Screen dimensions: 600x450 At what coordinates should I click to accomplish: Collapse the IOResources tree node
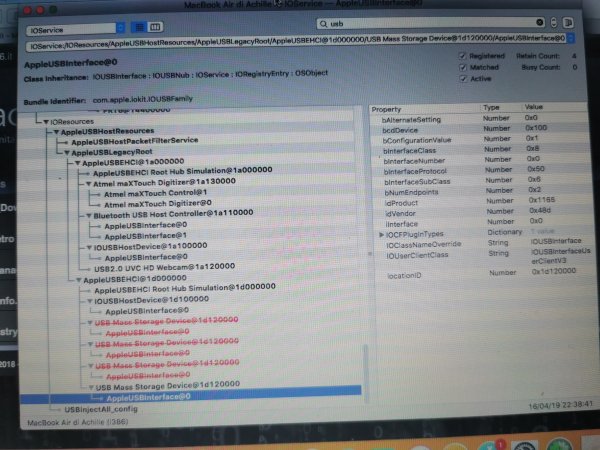point(46,122)
